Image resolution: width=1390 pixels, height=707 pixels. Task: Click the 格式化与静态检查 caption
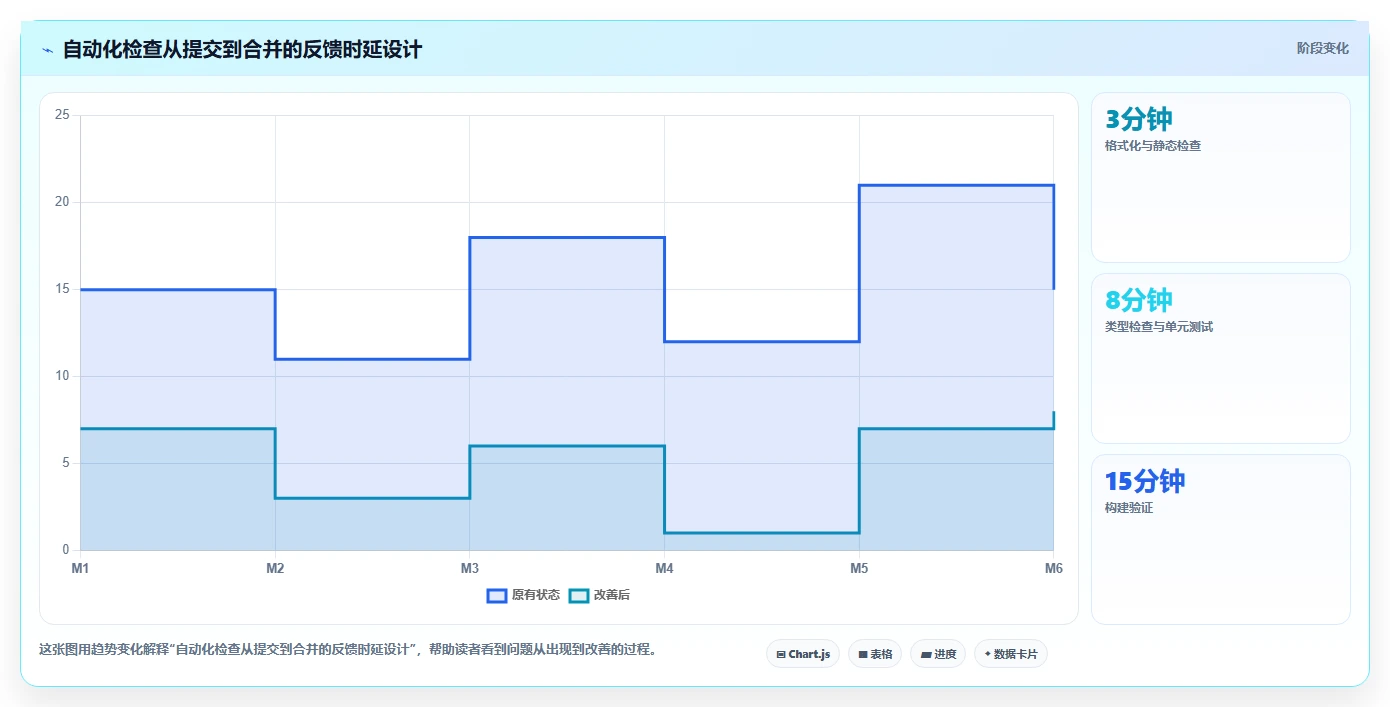click(1153, 146)
